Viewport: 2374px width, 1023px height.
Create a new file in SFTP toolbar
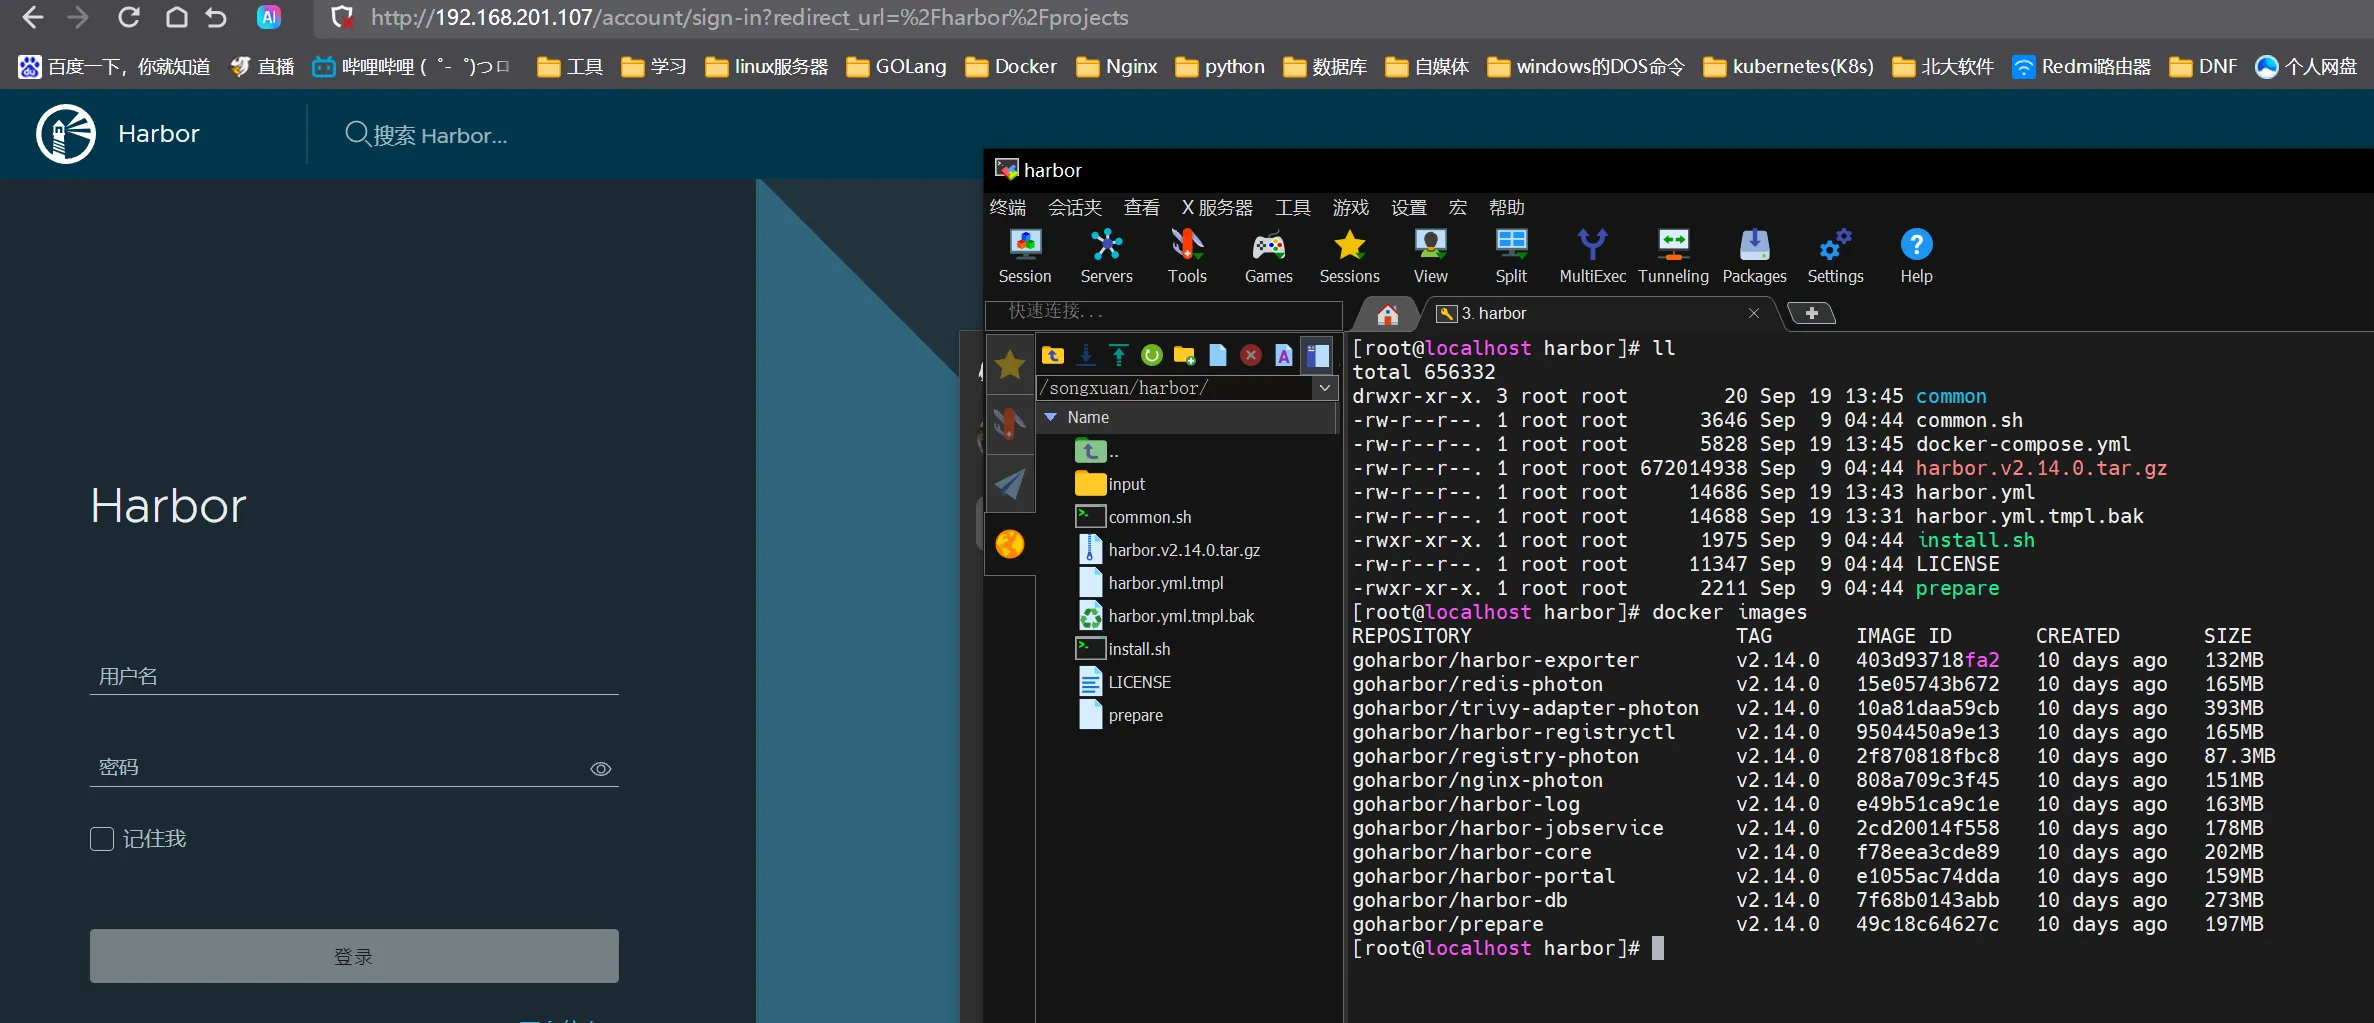[x=1218, y=355]
